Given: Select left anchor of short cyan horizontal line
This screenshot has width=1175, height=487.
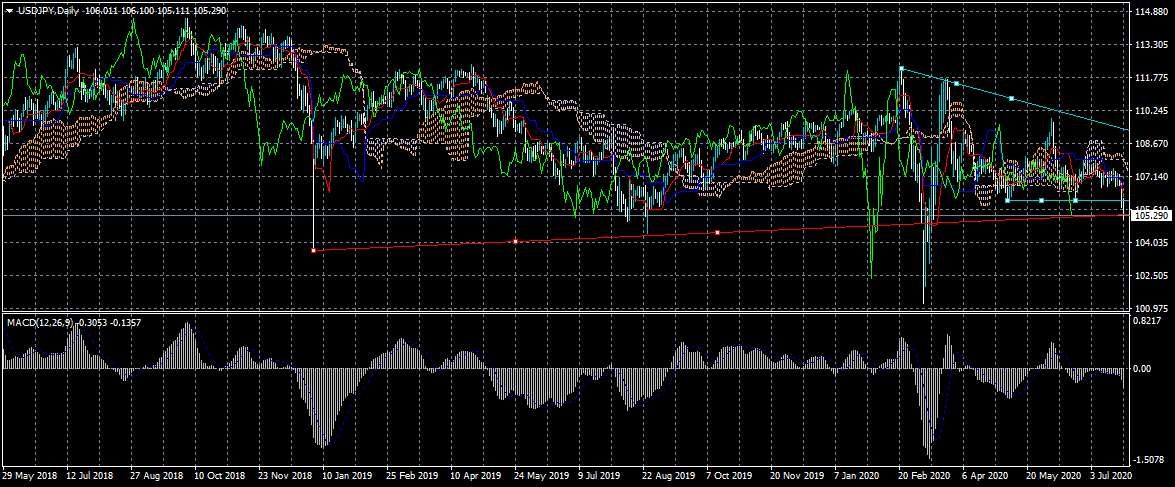Looking at the screenshot, I should 1007,200.
